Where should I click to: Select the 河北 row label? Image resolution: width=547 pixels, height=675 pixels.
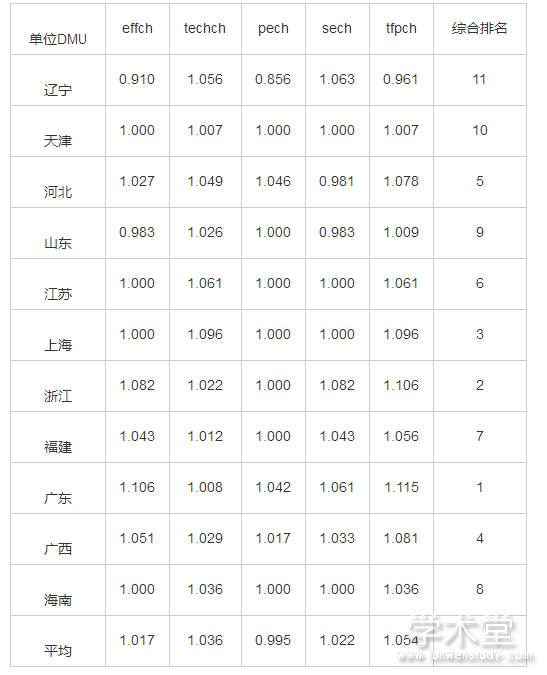tap(58, 192)
